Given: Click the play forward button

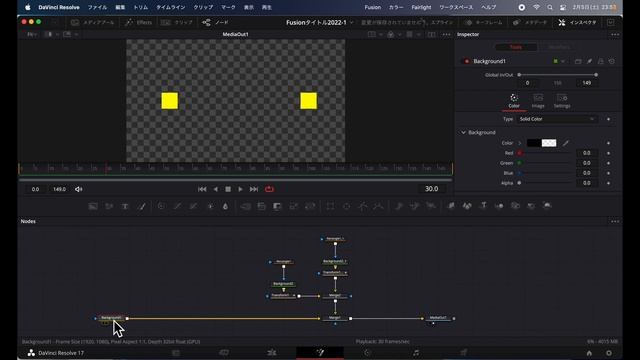Looking at the screenshot, I should pyautogui.click(x=241, y=189).
